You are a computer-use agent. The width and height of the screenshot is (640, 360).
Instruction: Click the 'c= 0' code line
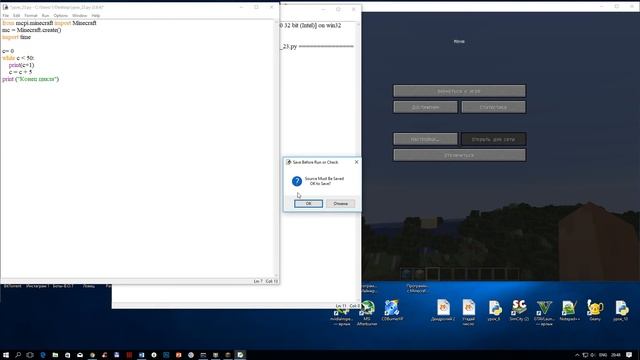tap(8, 51)
